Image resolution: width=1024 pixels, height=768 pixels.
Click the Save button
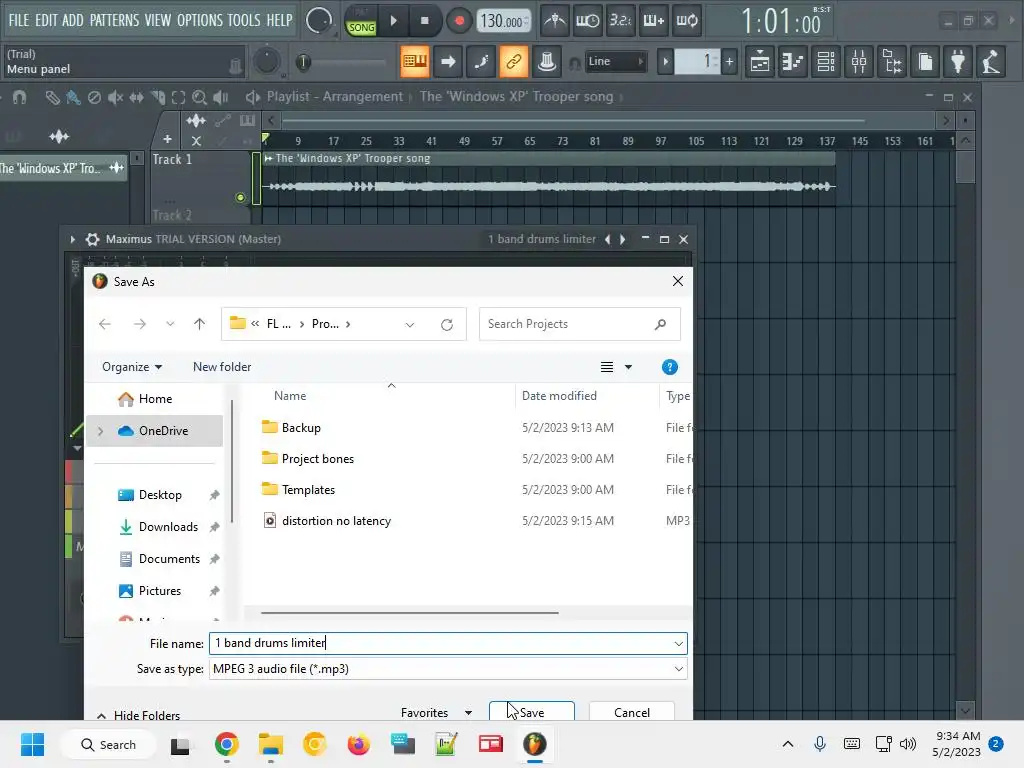coord(532,712)
